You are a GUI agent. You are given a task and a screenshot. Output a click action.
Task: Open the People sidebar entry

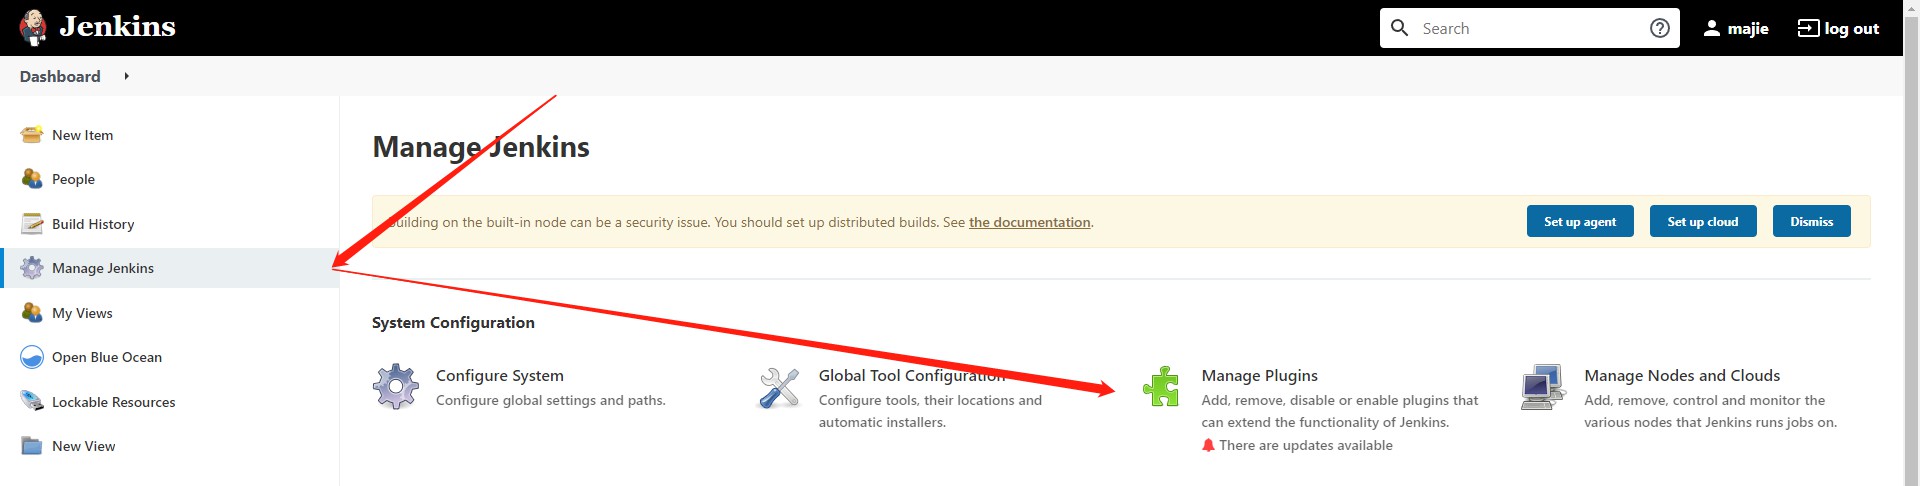click(73, 179)
